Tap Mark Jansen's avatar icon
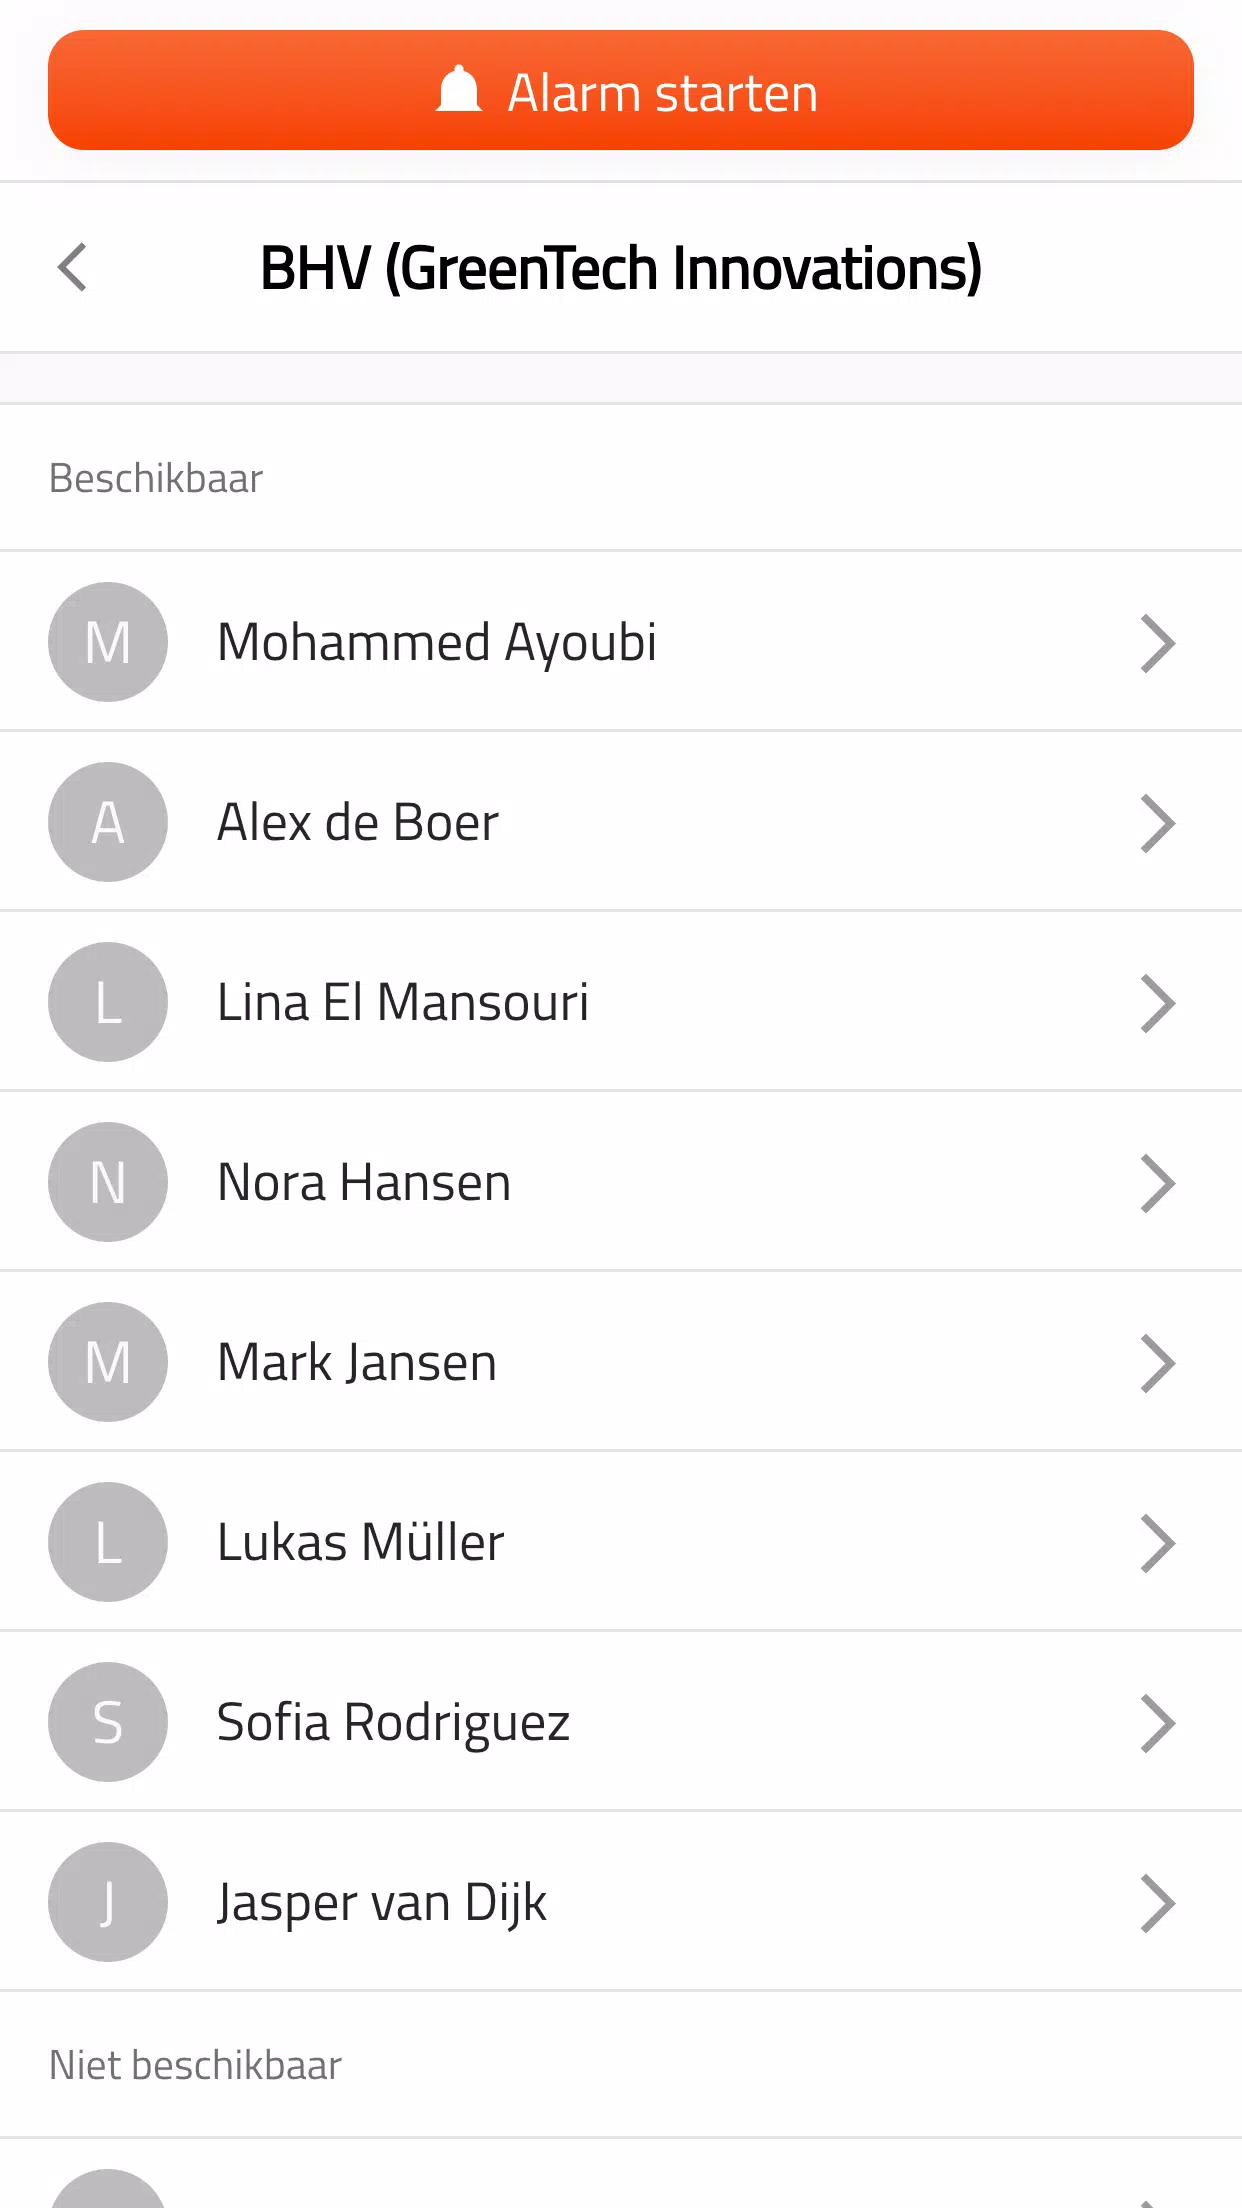1242x2208 pixels. click(x=108, y=1362)
